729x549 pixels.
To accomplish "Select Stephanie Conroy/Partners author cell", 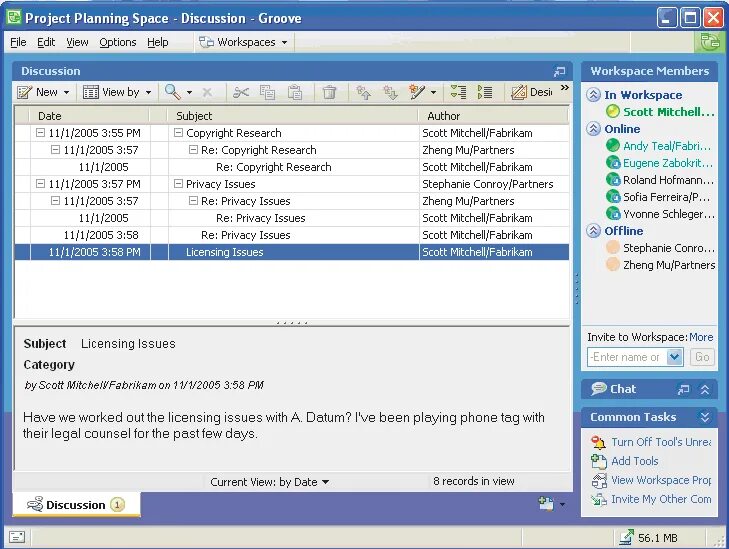I will point(488,184).
